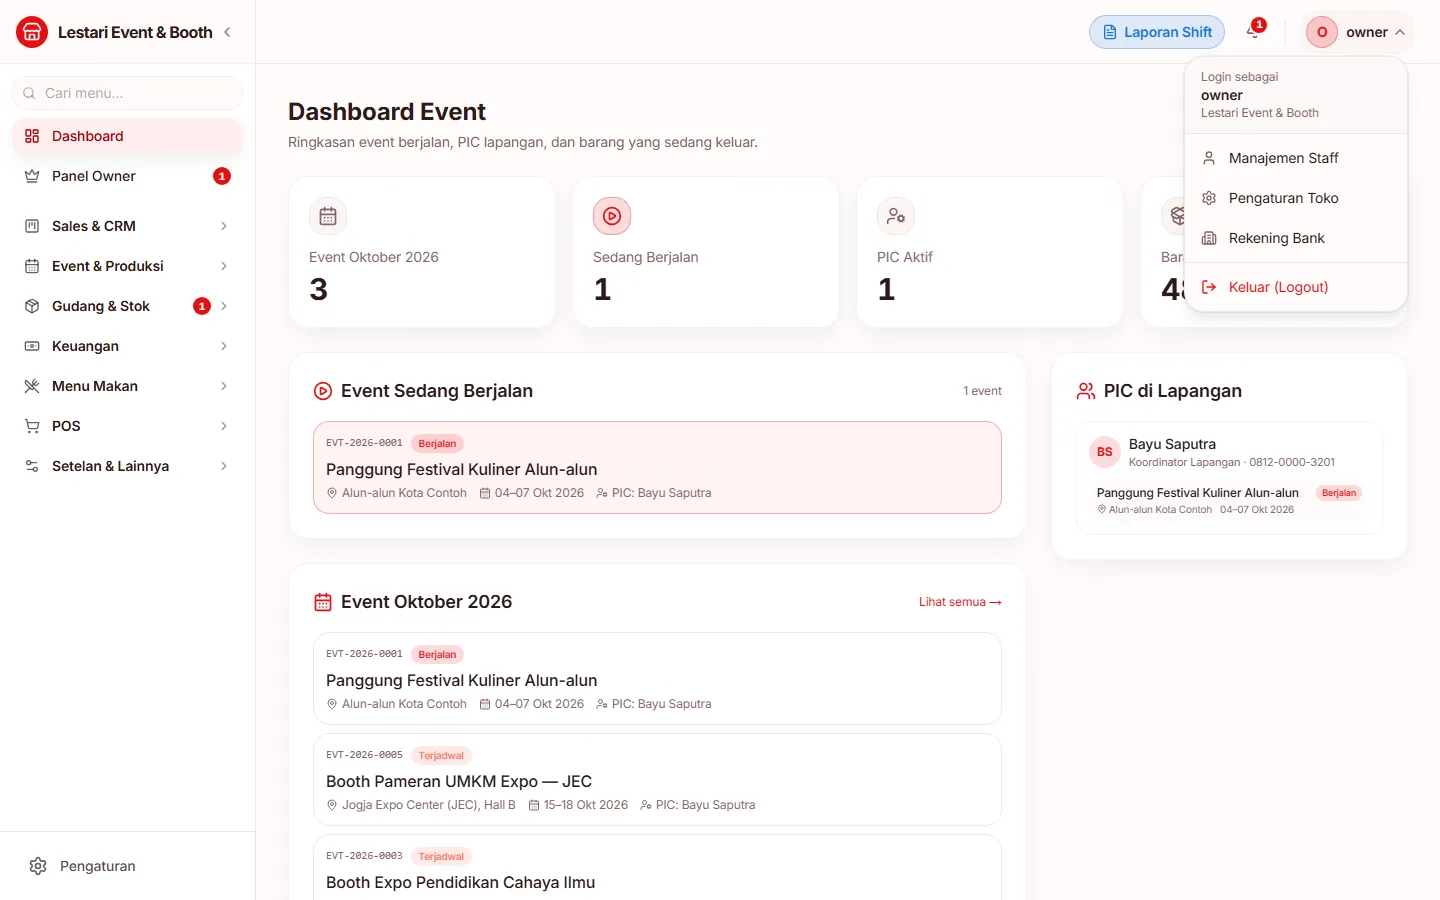Screen dimensions: 1440x900
Task: Expand the Gudang & Stok submenu chevron
Action: tap(224, 306)
